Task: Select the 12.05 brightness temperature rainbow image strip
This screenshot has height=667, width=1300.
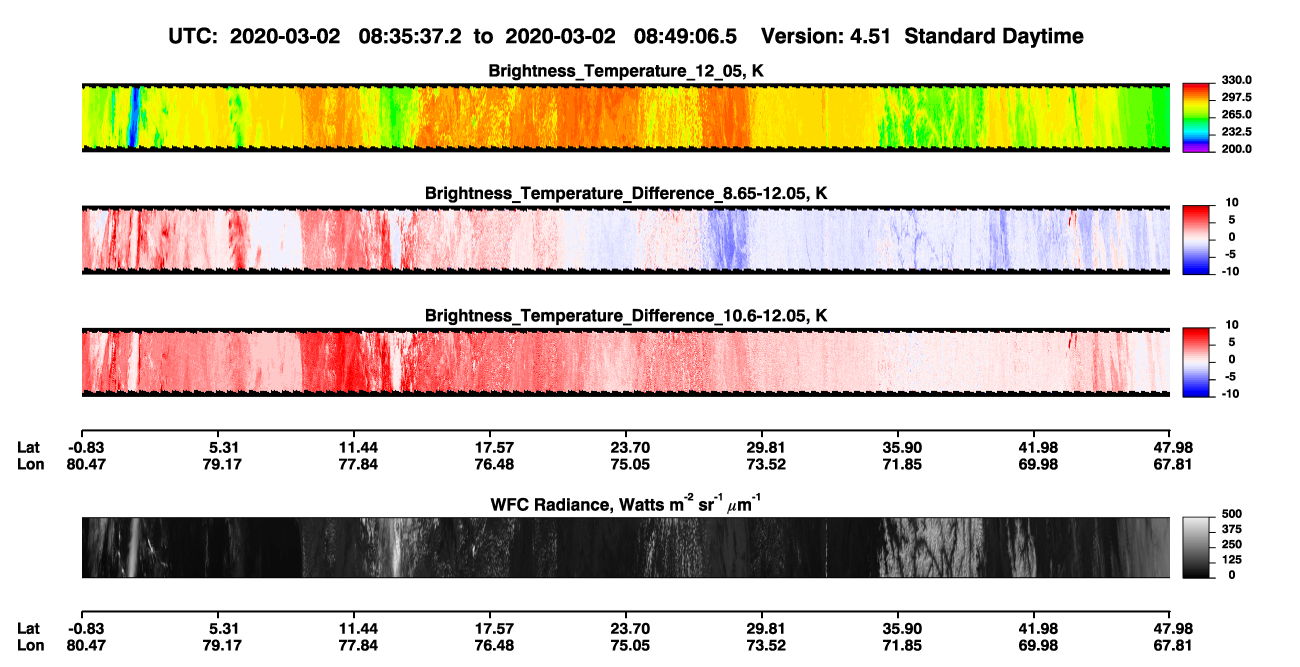Action: [x=626, y=117]
